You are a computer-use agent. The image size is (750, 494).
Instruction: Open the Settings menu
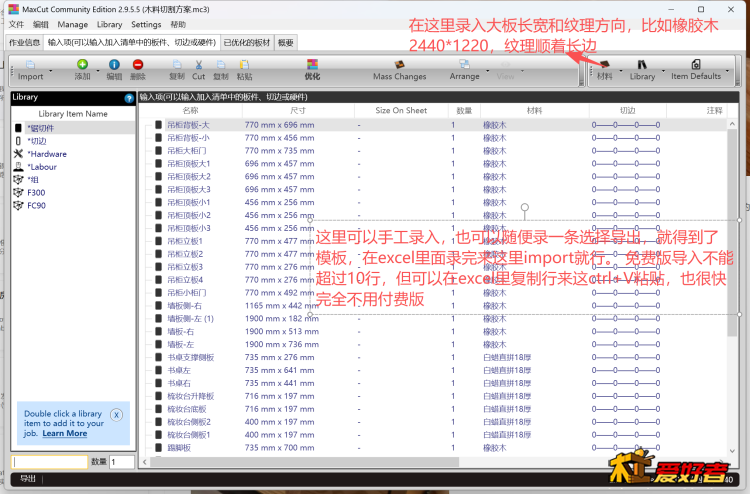[x=146, y=24]
